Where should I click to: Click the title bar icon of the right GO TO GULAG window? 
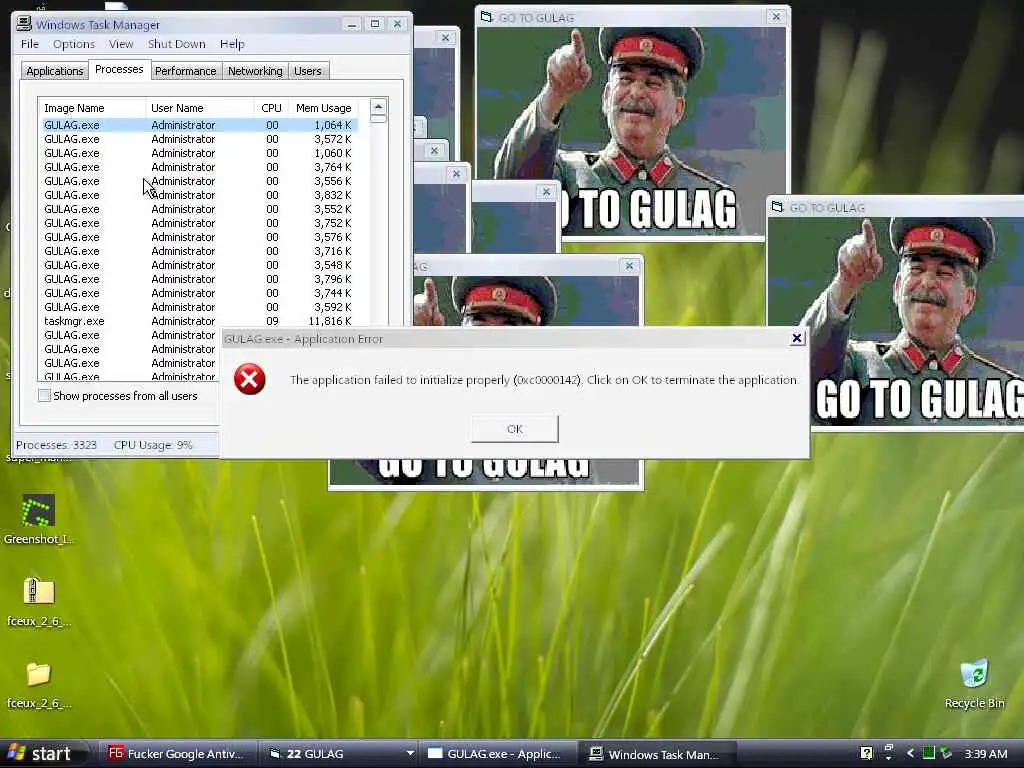click(777, 207)
